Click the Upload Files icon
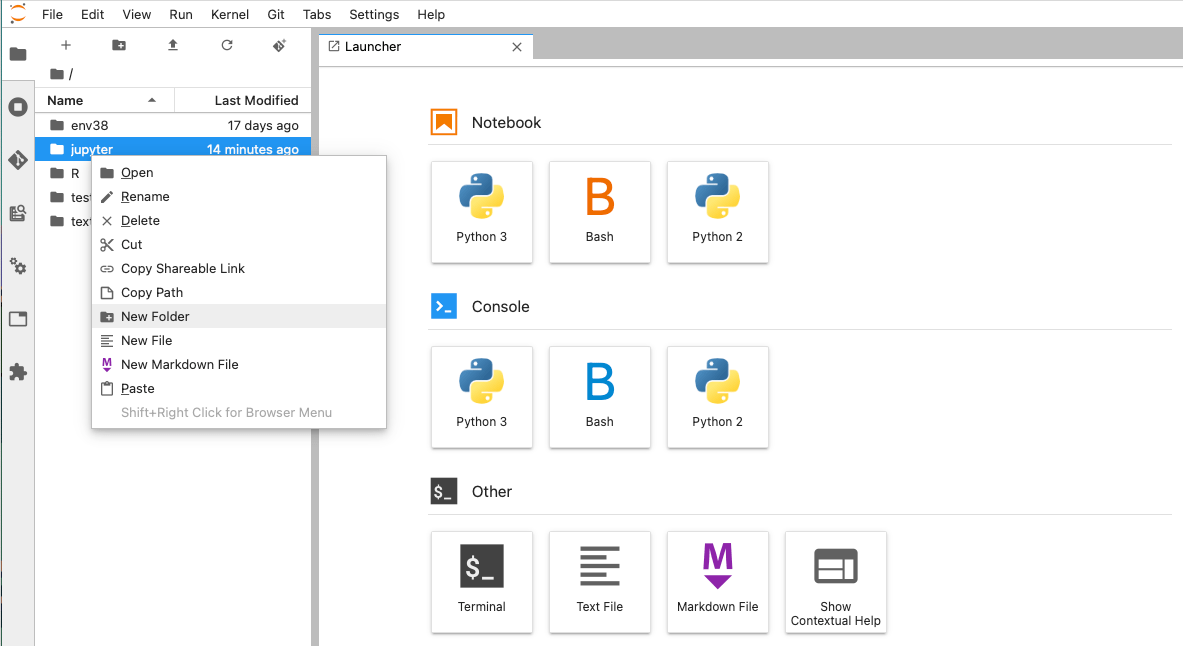Image resolution: width=1183 pixels, height=646 pixels. [x=173, y=45]
